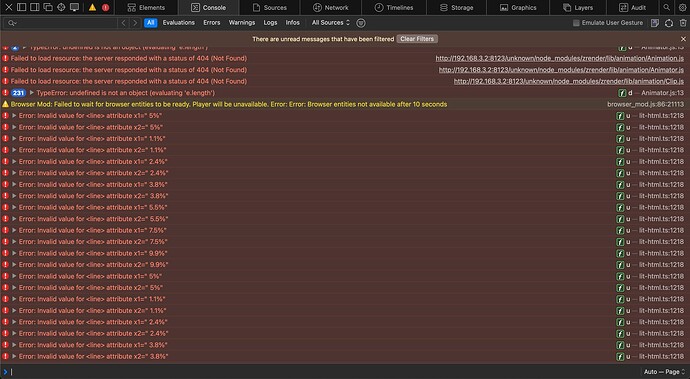Viewport: 690px width, 379px height.
Task: Open the Storage tab
Action: pyautogui.click(x=456, y=7)
